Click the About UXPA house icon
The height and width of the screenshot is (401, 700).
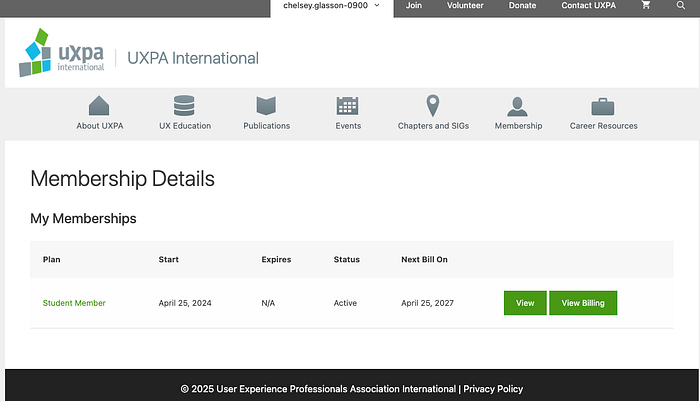(x=99, y=106)
